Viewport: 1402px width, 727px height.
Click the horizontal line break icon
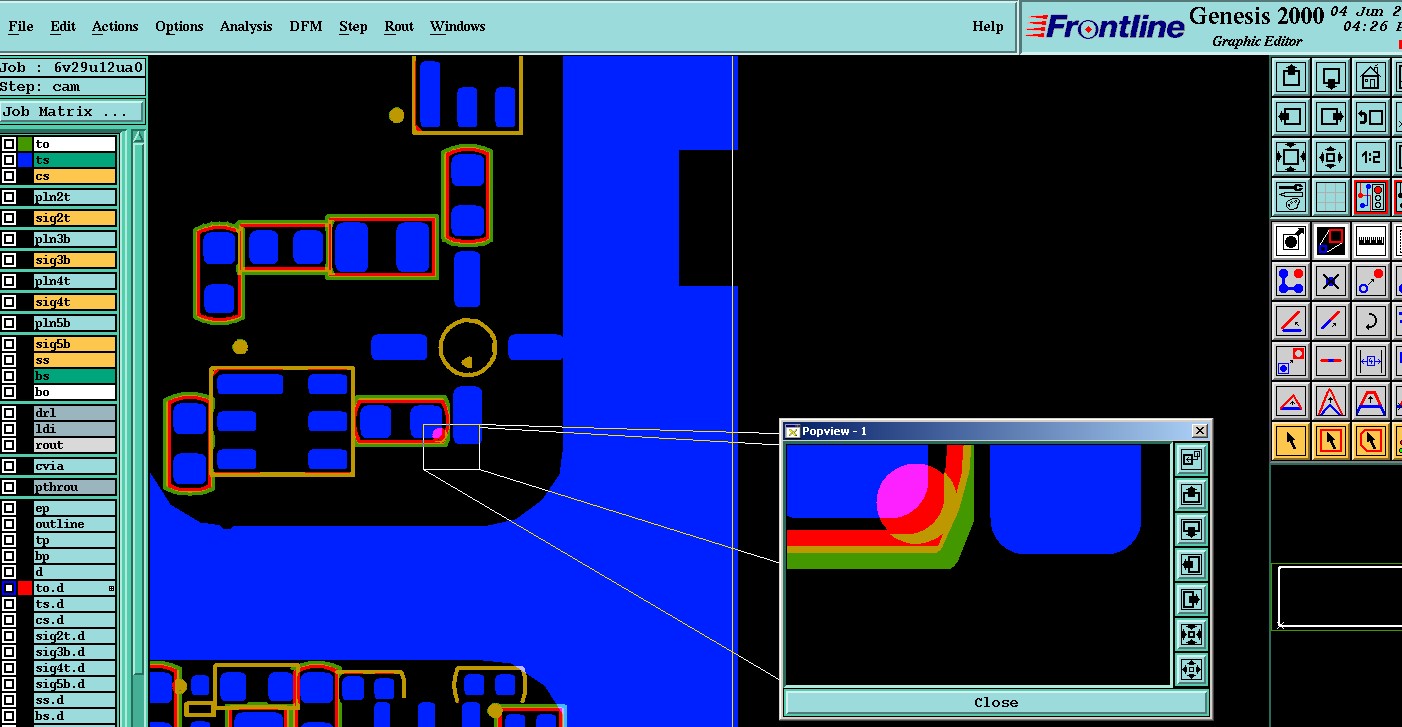1331,361
